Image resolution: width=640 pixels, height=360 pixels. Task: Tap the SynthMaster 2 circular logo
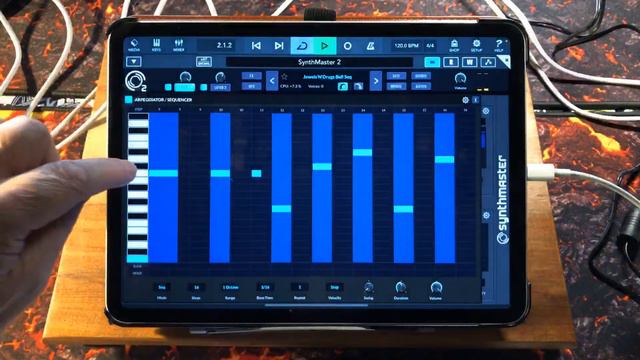coord(136,81)
